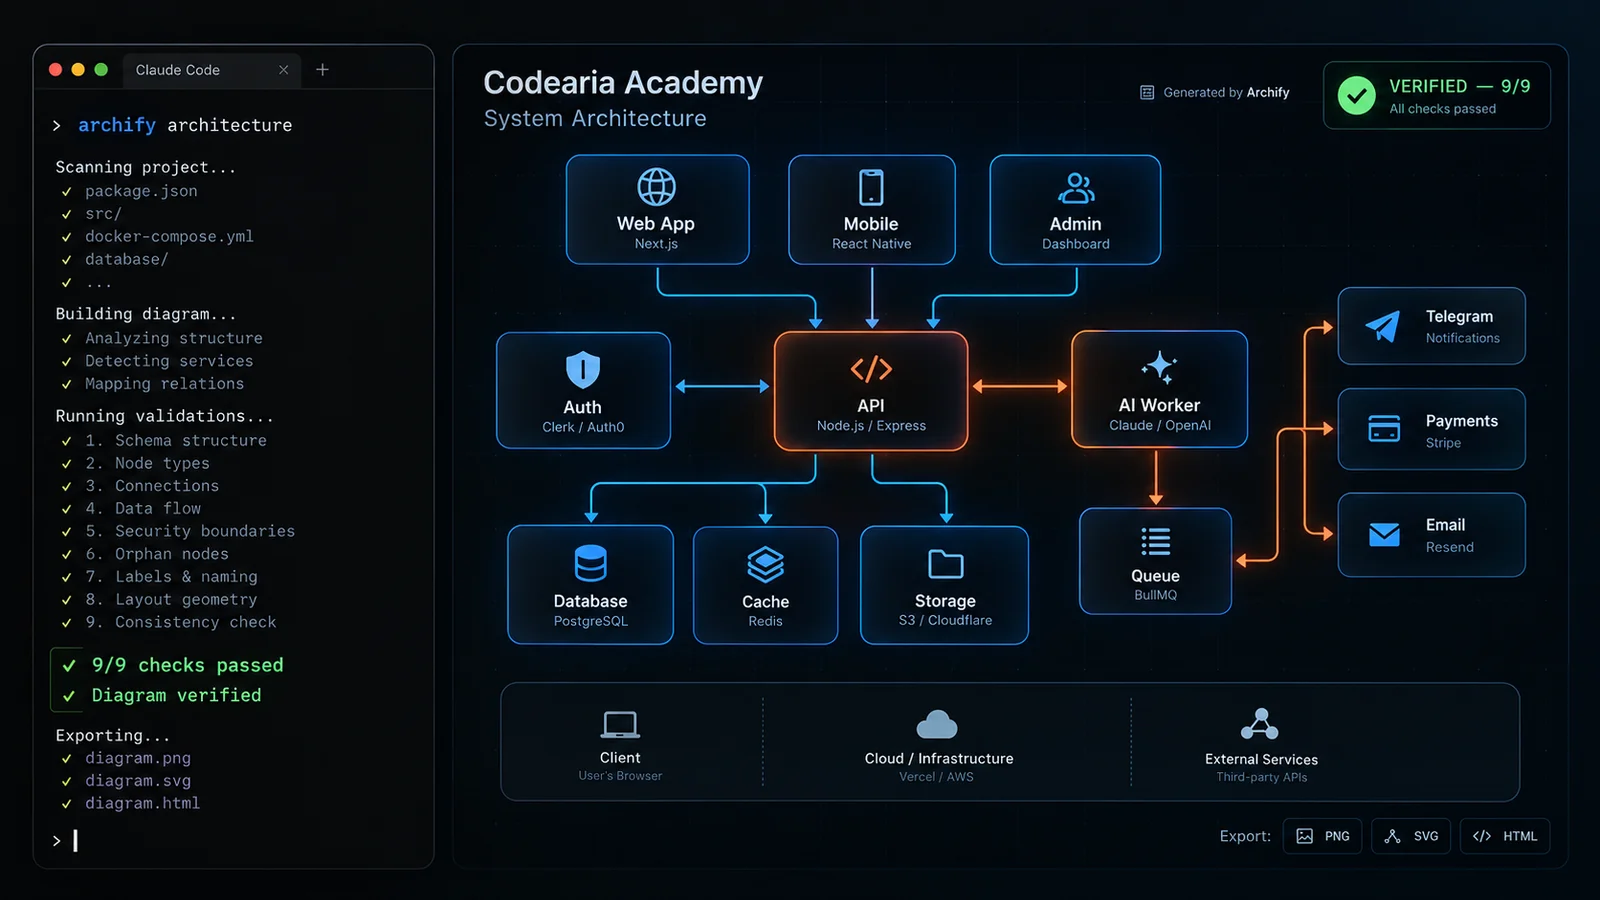Click the credit card Payments icon

click(1384, 429)
